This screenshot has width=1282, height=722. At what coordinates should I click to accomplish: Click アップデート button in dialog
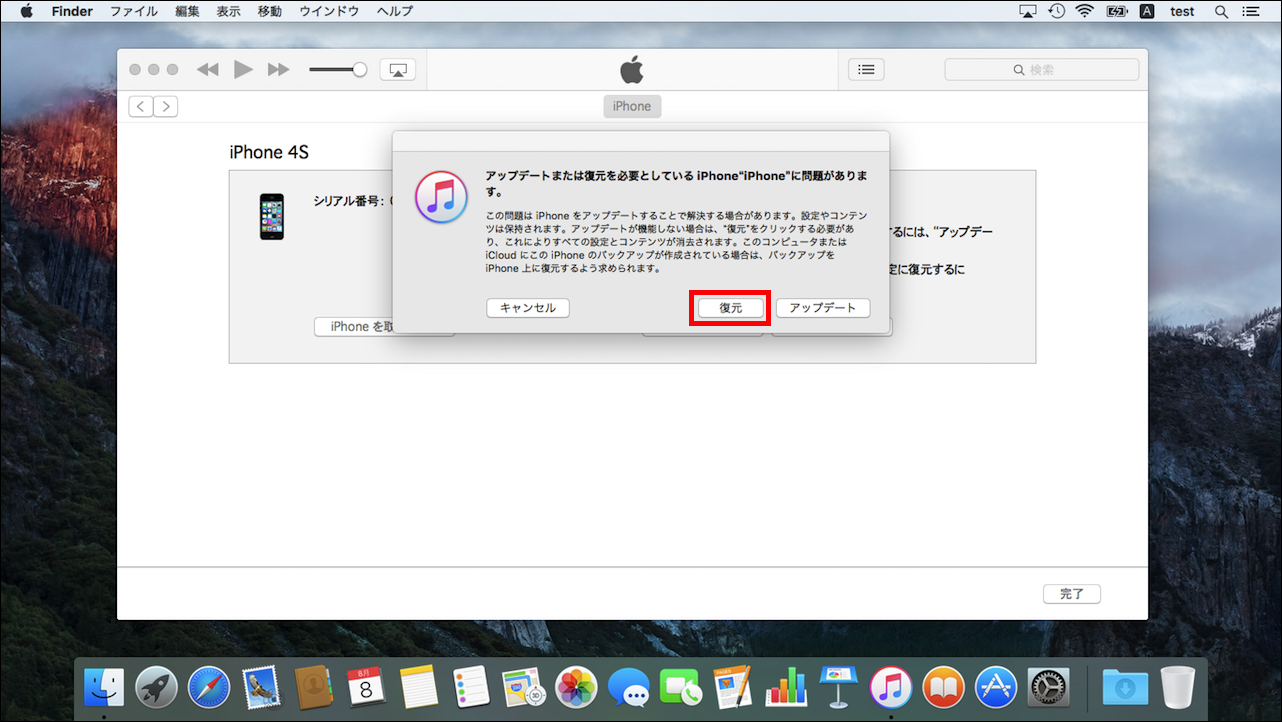click(x=823, y=308)
